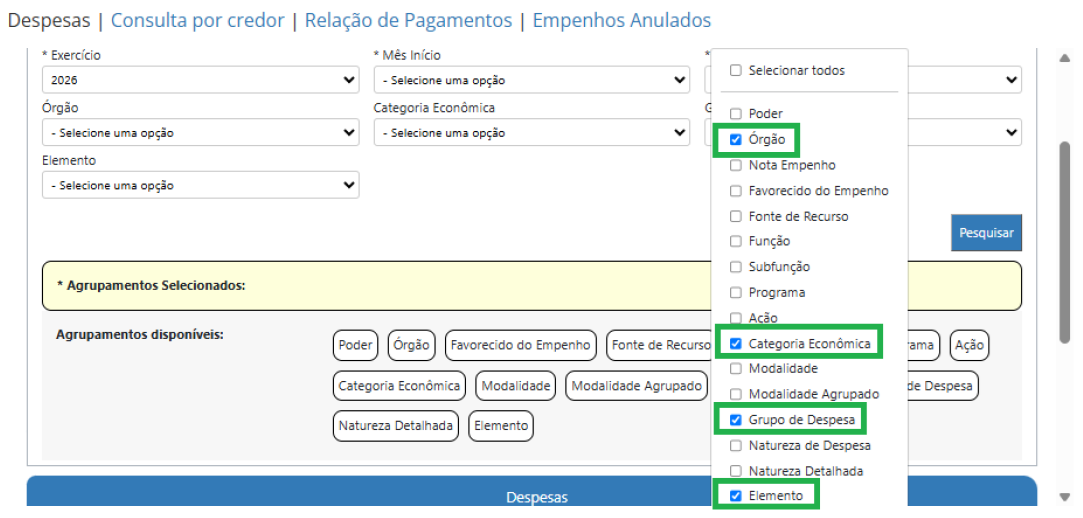Open the Órgão select dropdown
Image resolution: width=1083 pixels, height=518 pixels.
(x=200, y=133)
